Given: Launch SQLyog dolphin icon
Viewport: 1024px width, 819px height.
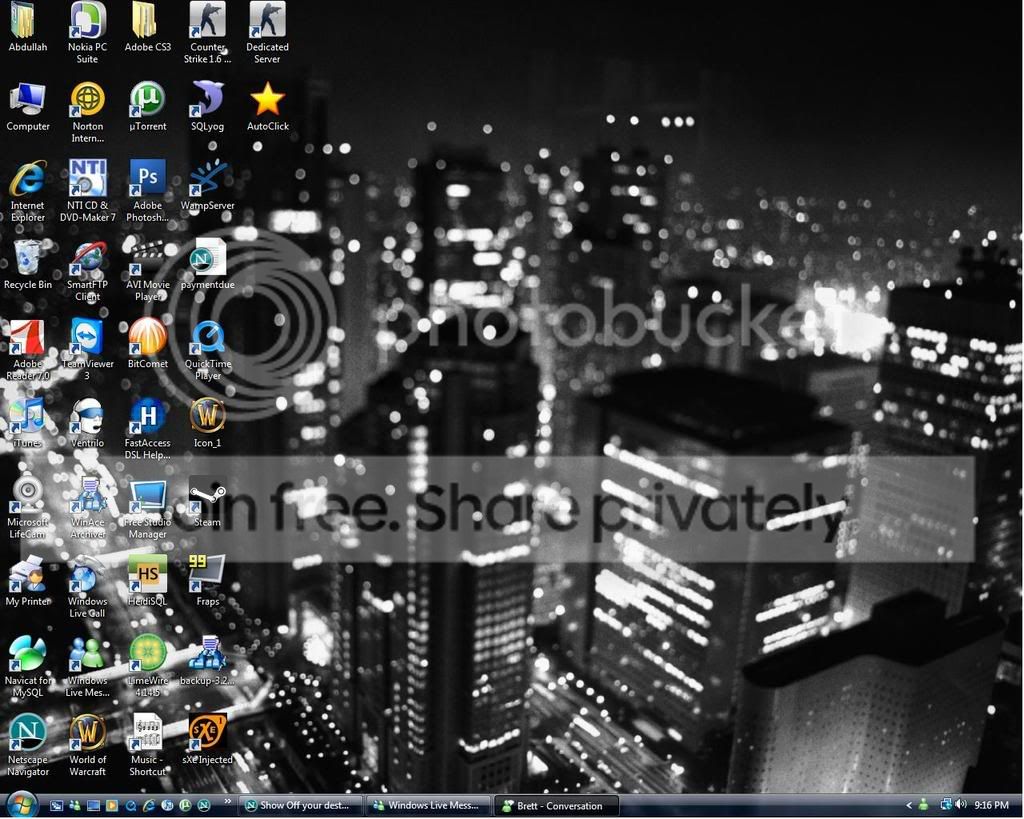Looking at the screenshot, I should click(208, 107).
